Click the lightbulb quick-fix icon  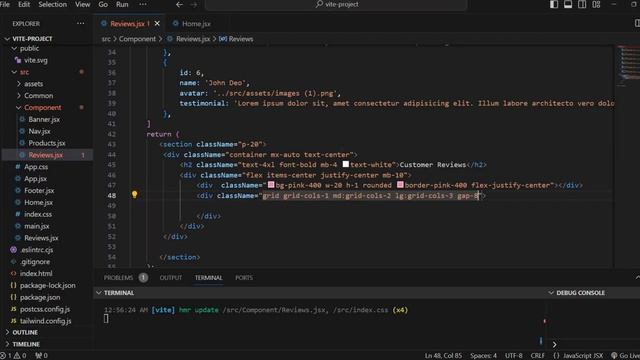(x=134, y=194)
